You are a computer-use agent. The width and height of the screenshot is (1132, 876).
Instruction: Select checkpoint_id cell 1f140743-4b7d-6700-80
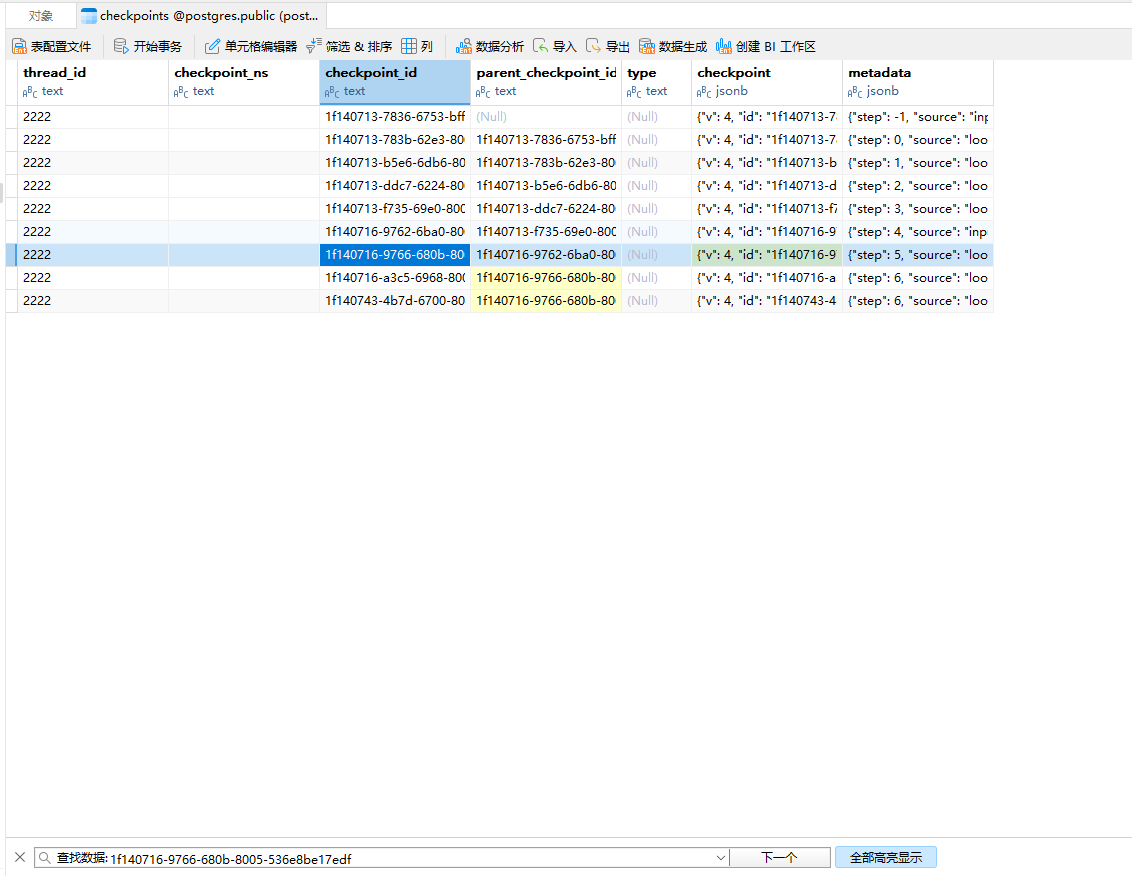click(395, 301)
